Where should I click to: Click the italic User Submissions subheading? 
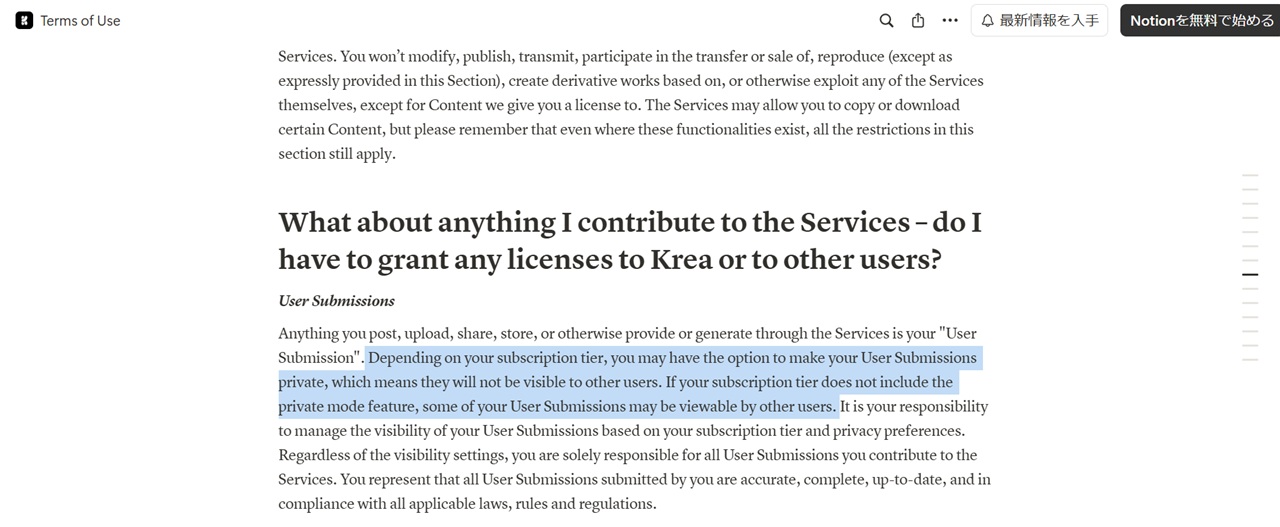tap(336, 301)
